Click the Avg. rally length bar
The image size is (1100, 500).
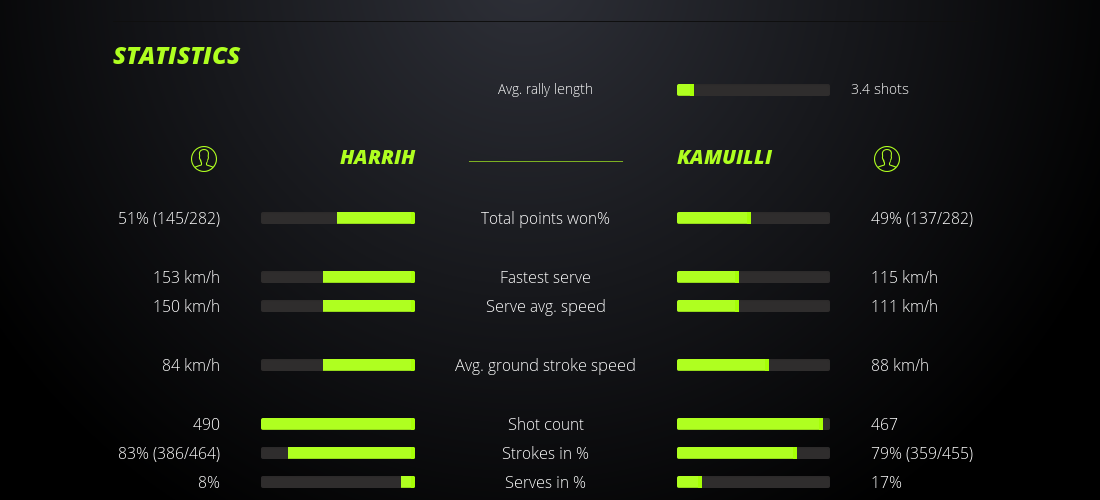click(x=753, y=90)
